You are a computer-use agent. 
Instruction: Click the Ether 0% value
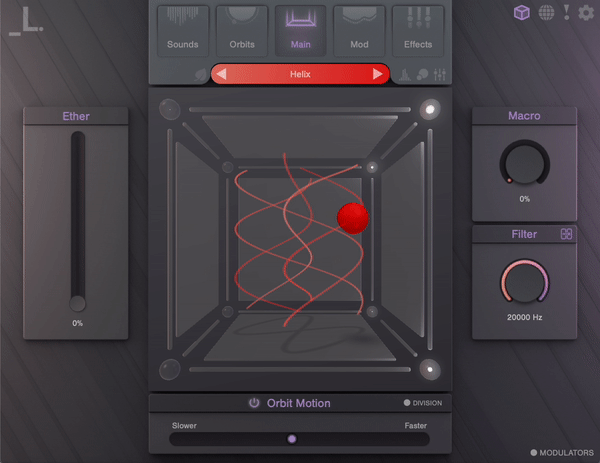click(77, 323)
